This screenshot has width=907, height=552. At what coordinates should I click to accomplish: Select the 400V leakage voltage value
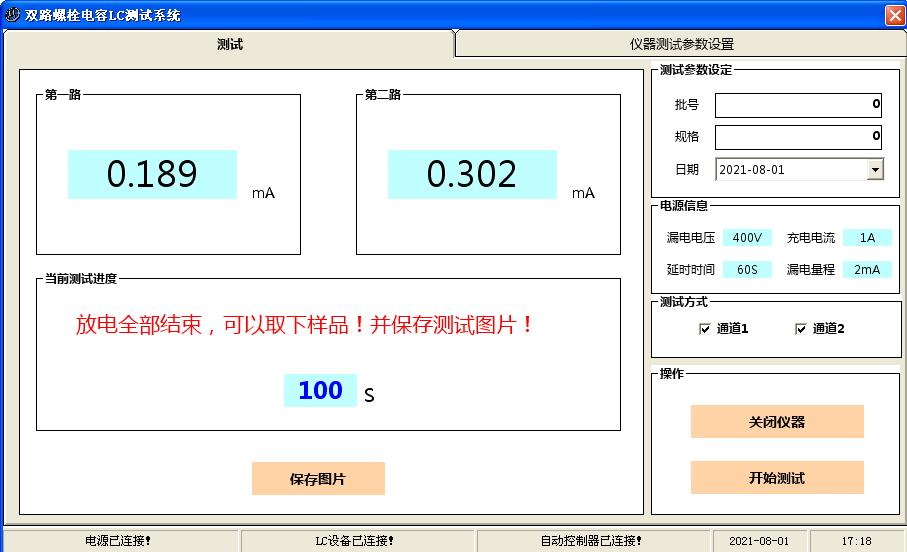click(x=747, y=238)
